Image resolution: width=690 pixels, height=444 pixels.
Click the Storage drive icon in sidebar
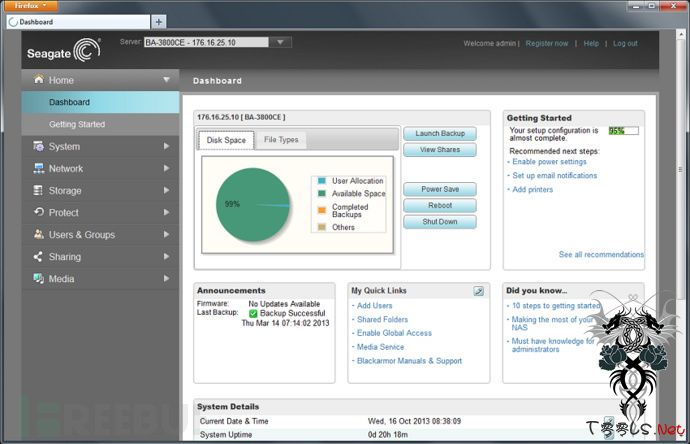(38, 191)
